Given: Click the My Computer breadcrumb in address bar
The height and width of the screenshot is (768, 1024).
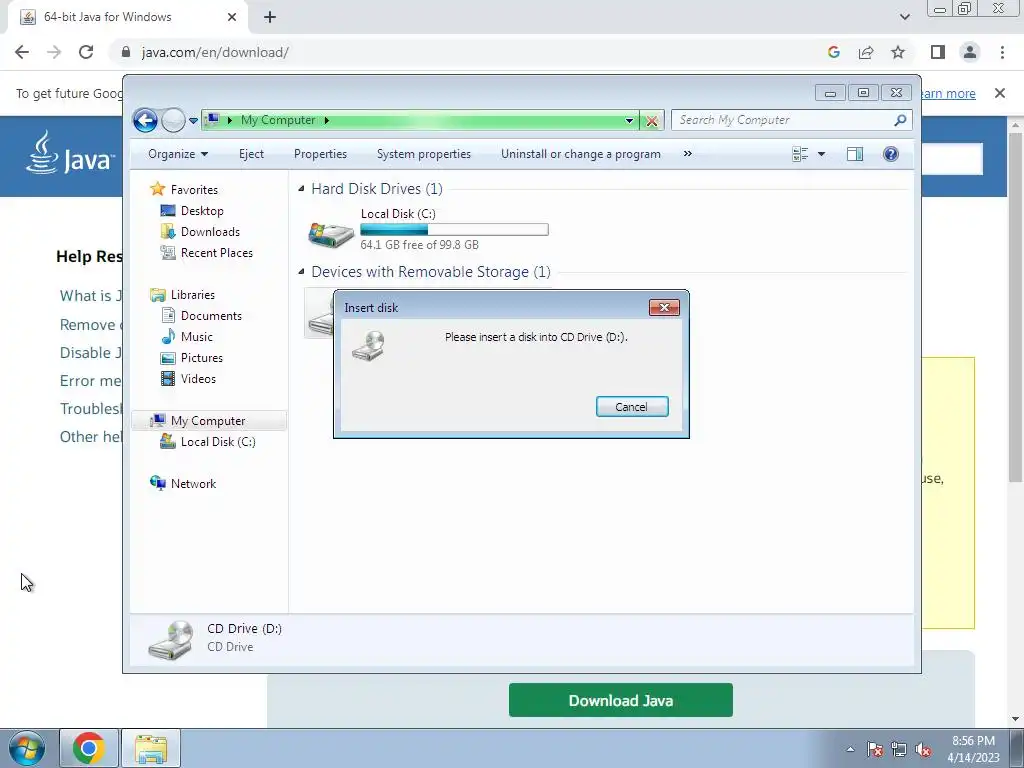Looking at the screenshot, I should tap(278, 120).
